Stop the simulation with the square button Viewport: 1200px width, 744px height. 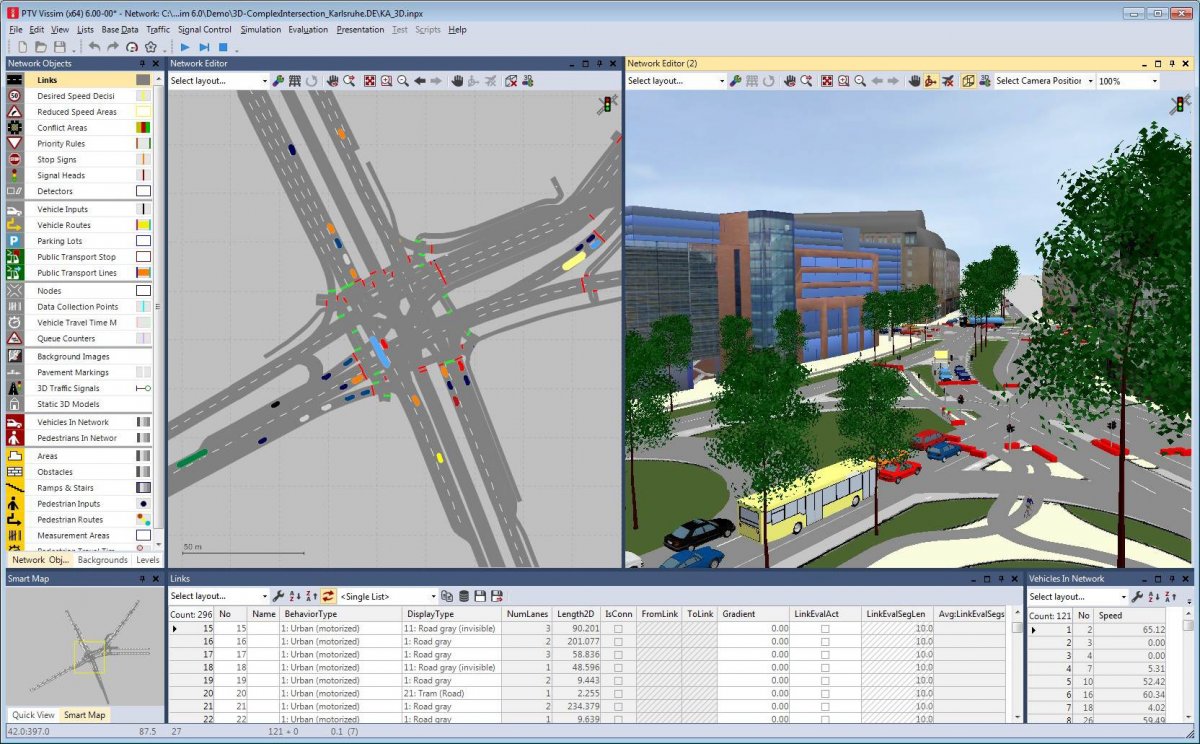pyautogui.click(x=223, y=47)
